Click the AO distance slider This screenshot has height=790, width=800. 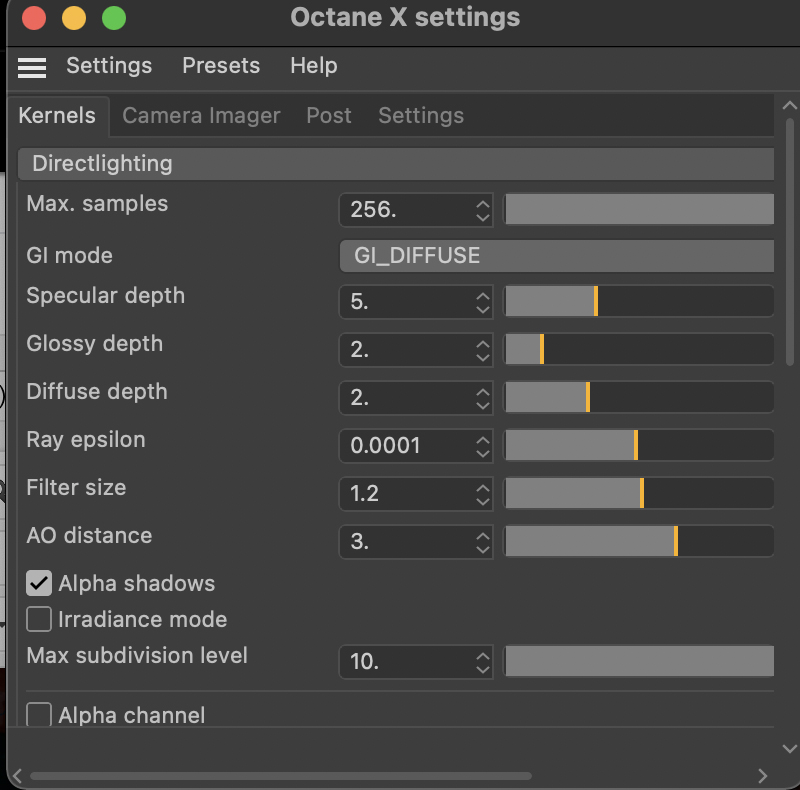(x=639, y=541)
